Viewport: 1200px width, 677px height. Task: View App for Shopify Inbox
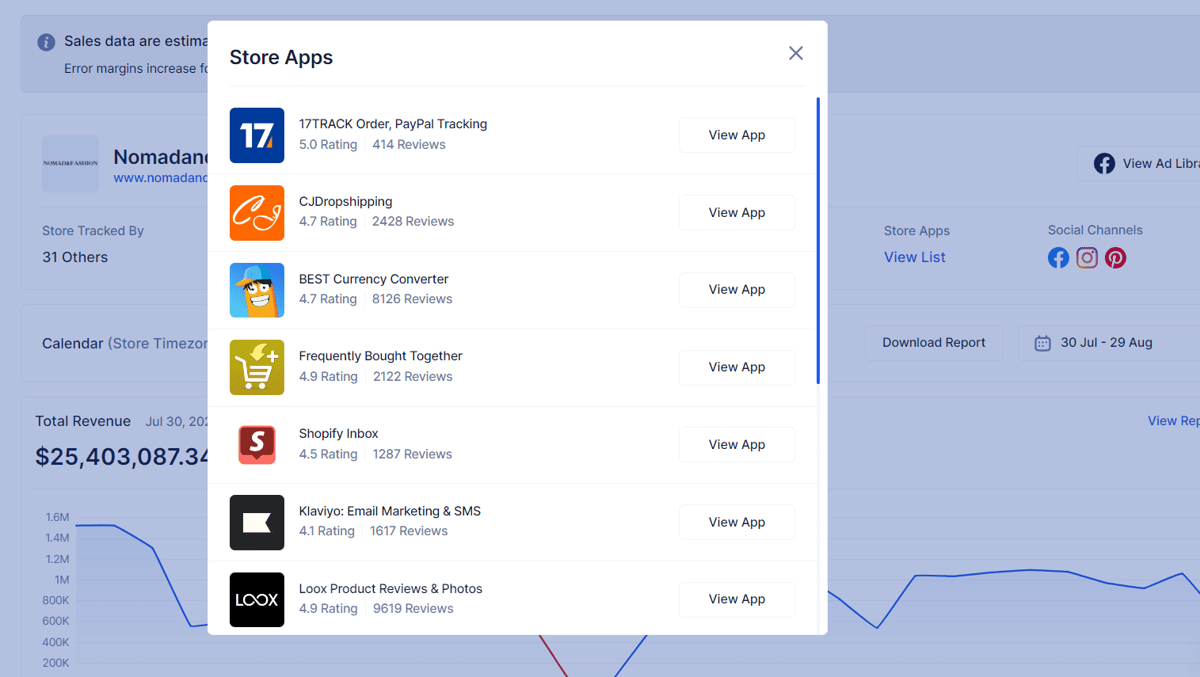(x=737, y=444)
